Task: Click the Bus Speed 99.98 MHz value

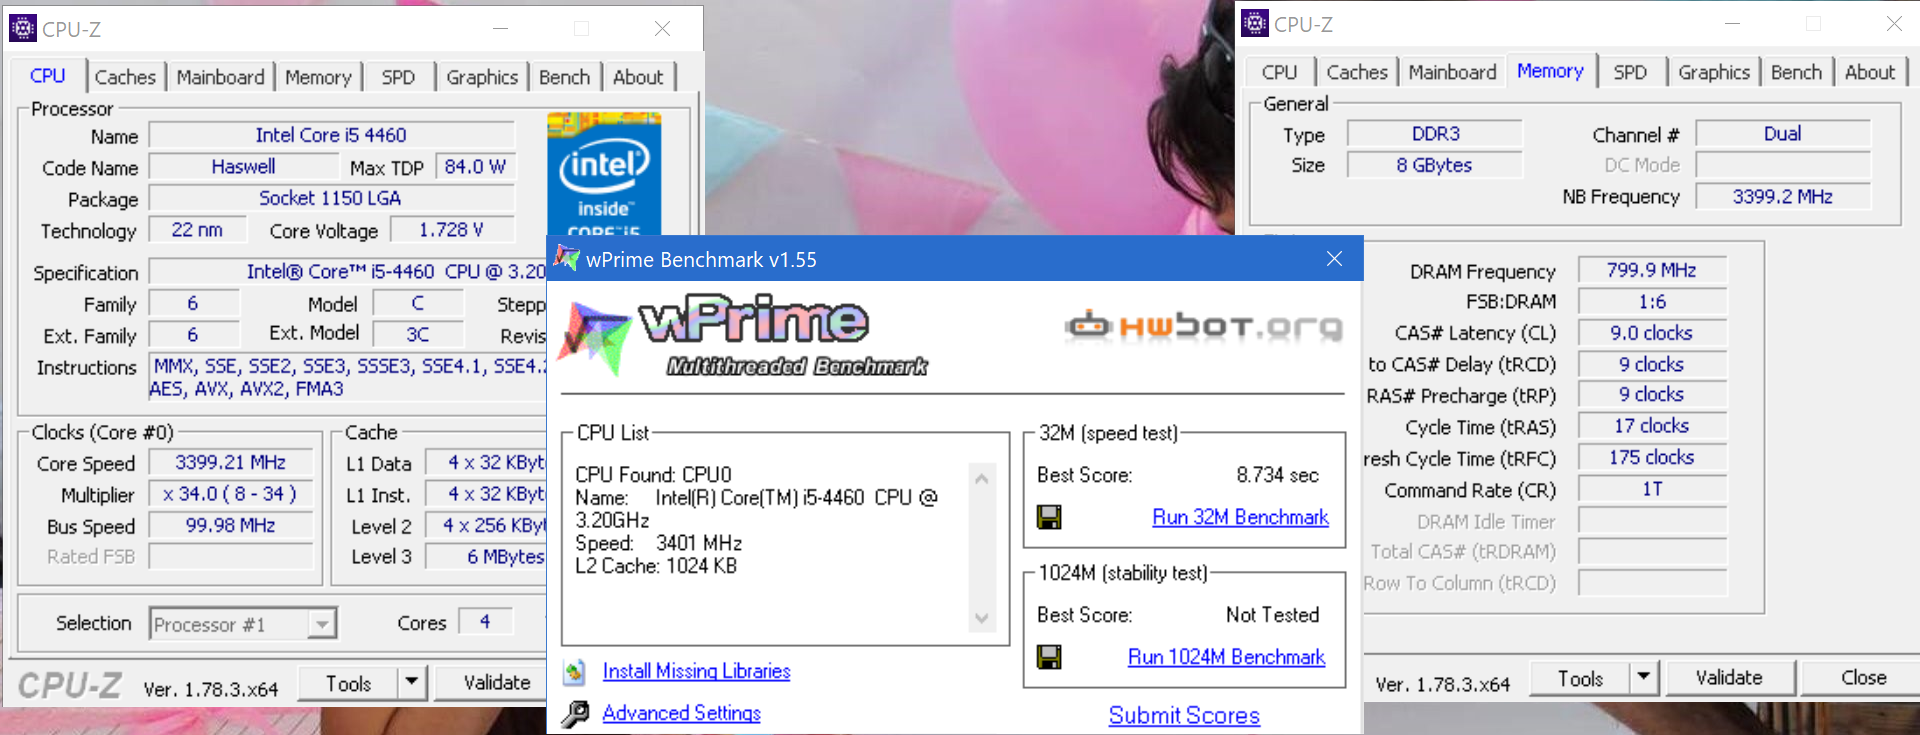Action: [231, 526]
